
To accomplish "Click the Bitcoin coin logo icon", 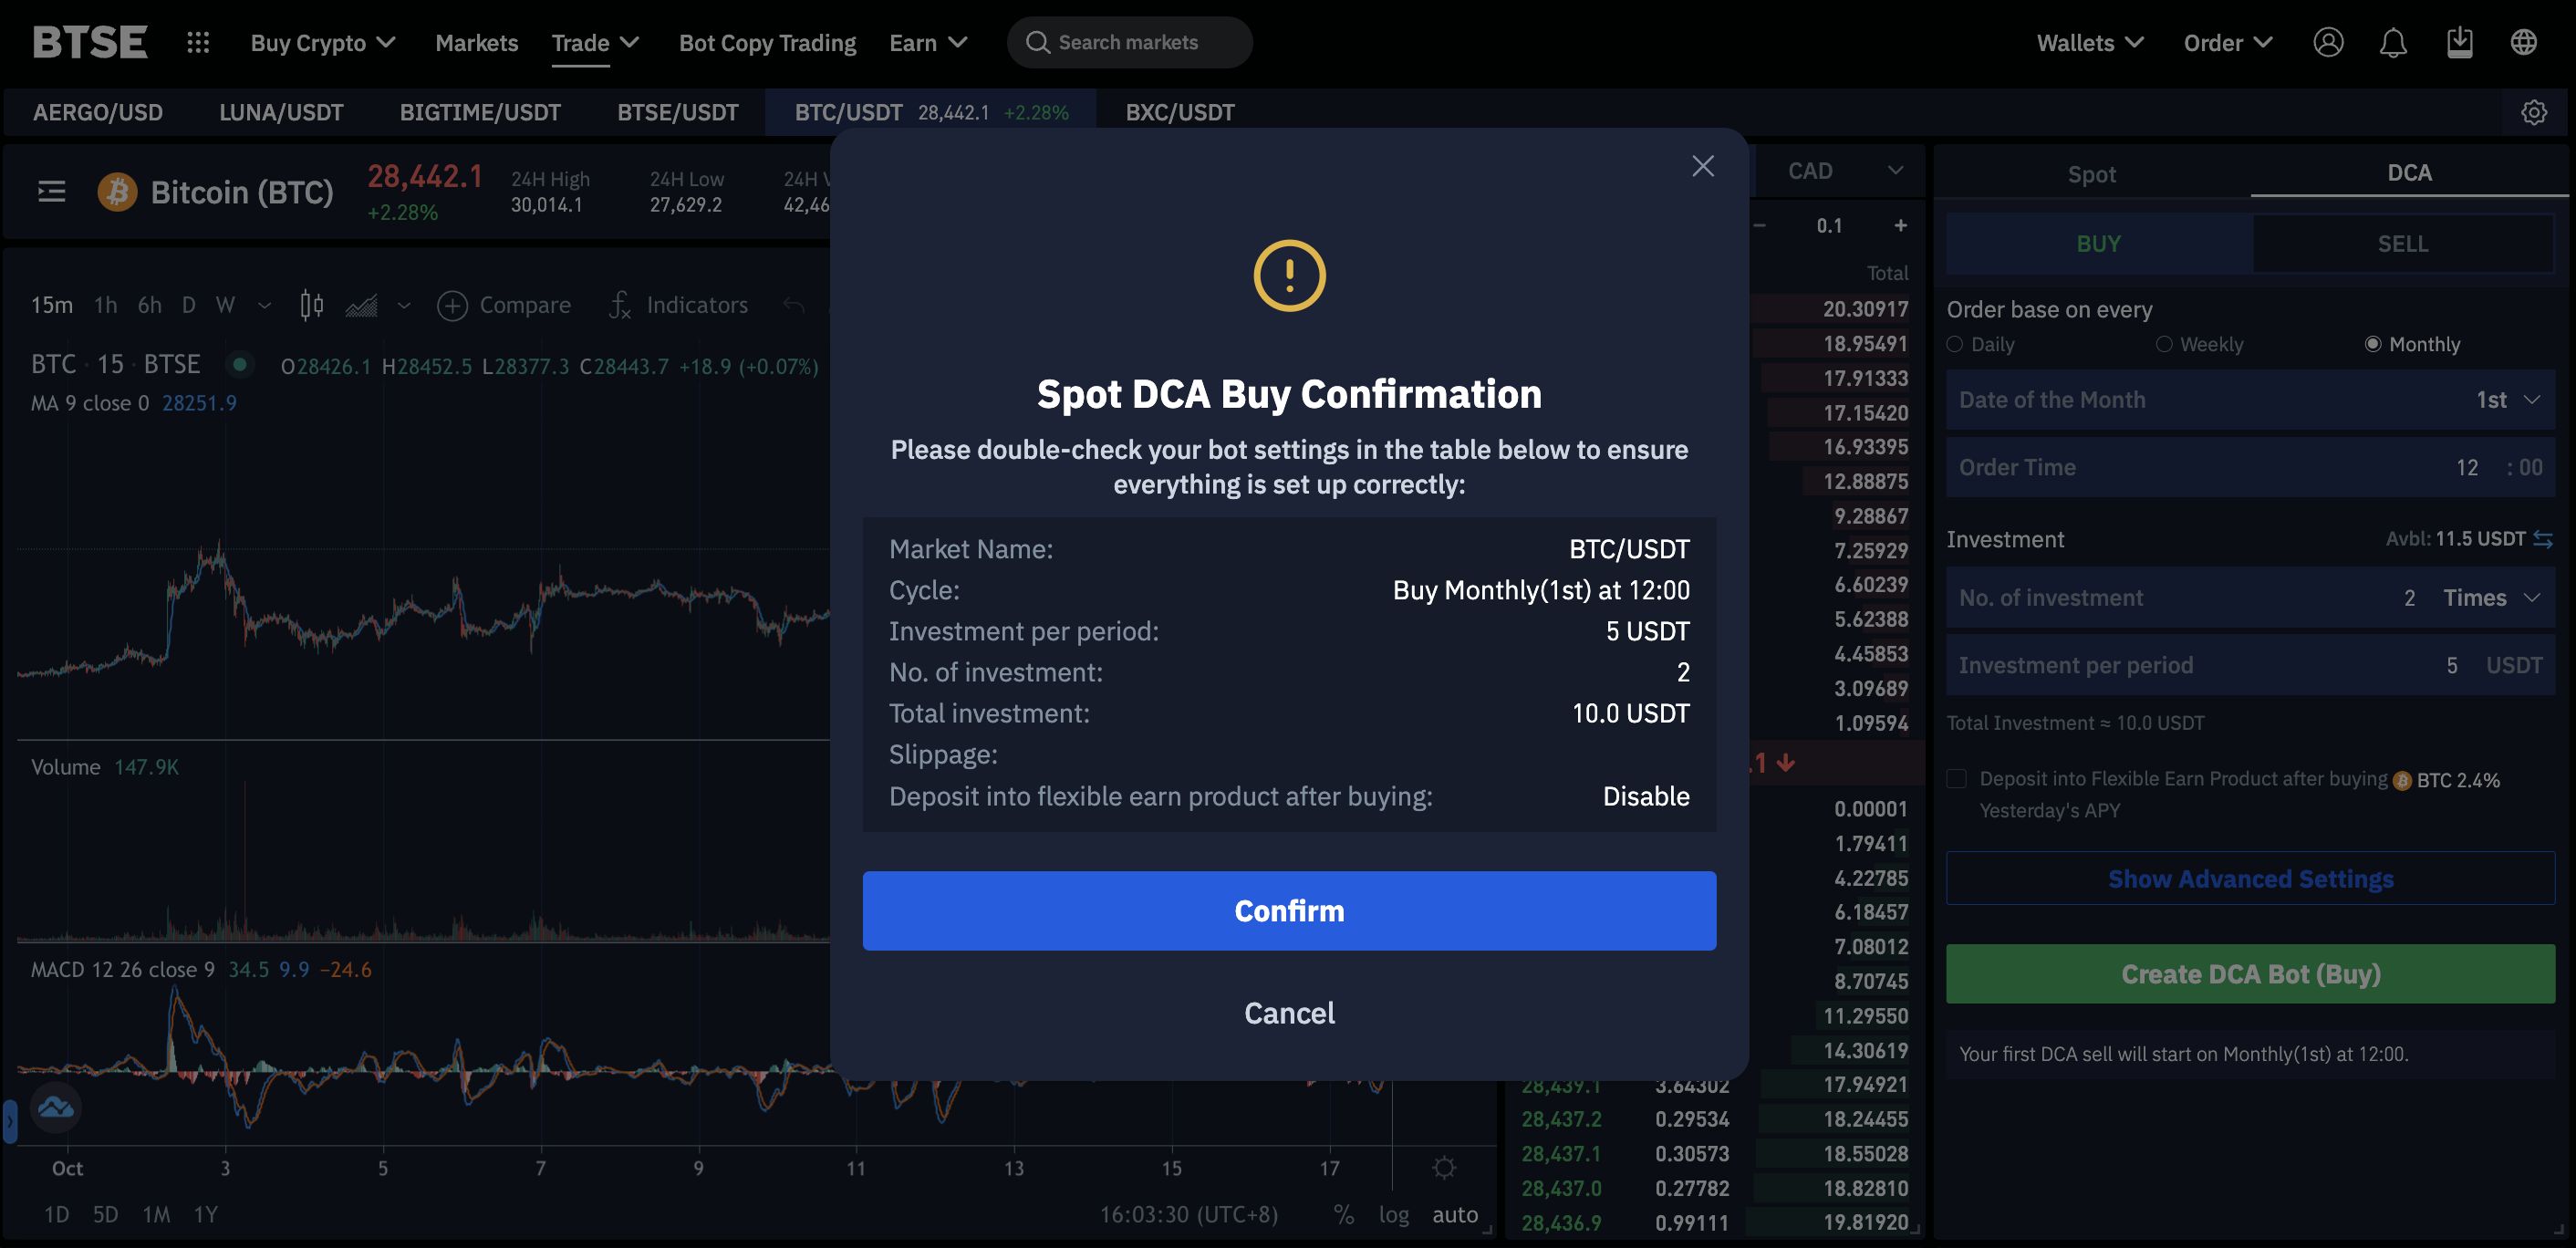I will pos(117,191).
